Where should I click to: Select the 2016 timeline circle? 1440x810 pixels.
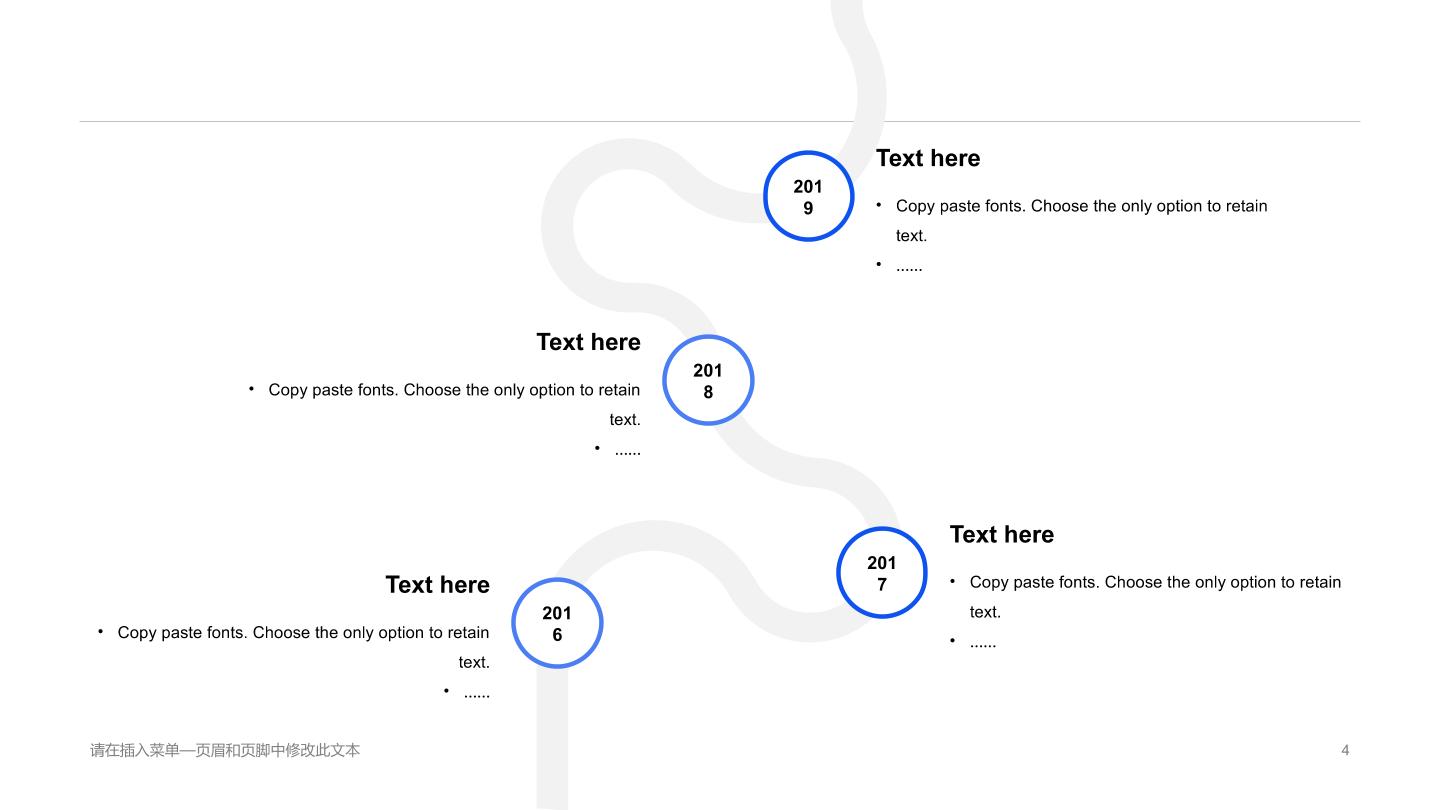(557, 623)
